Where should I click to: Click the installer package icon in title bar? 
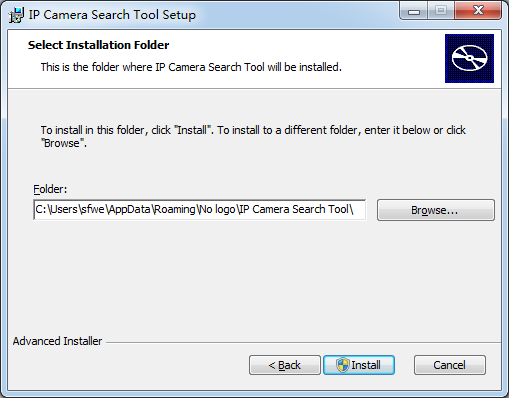[16, 15]
